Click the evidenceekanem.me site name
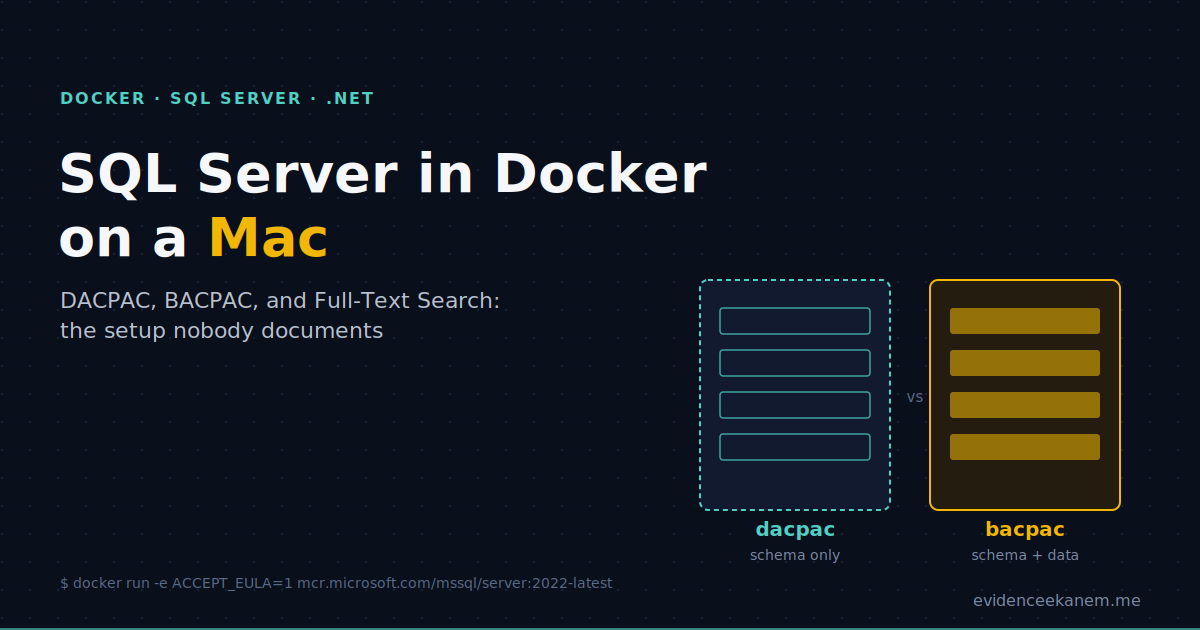The height and width of the screenshot is (630, 1200). point(1057,601)
